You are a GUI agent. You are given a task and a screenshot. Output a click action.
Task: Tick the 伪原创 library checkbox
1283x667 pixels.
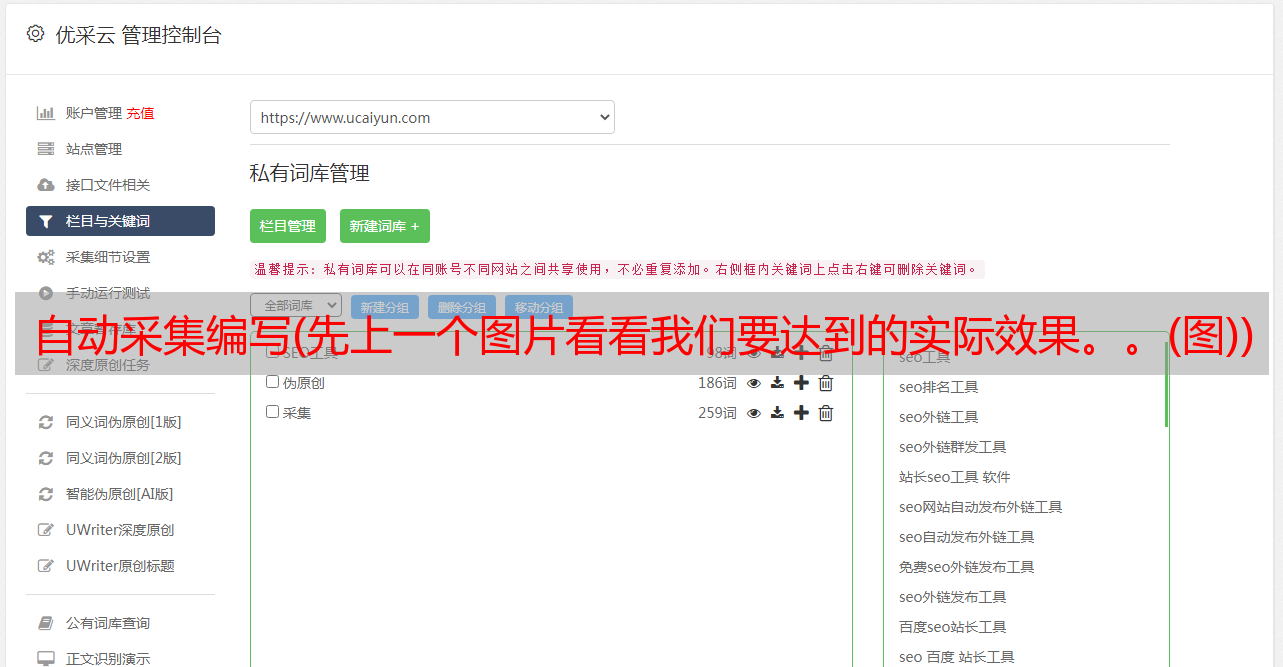tap(272, 382)
